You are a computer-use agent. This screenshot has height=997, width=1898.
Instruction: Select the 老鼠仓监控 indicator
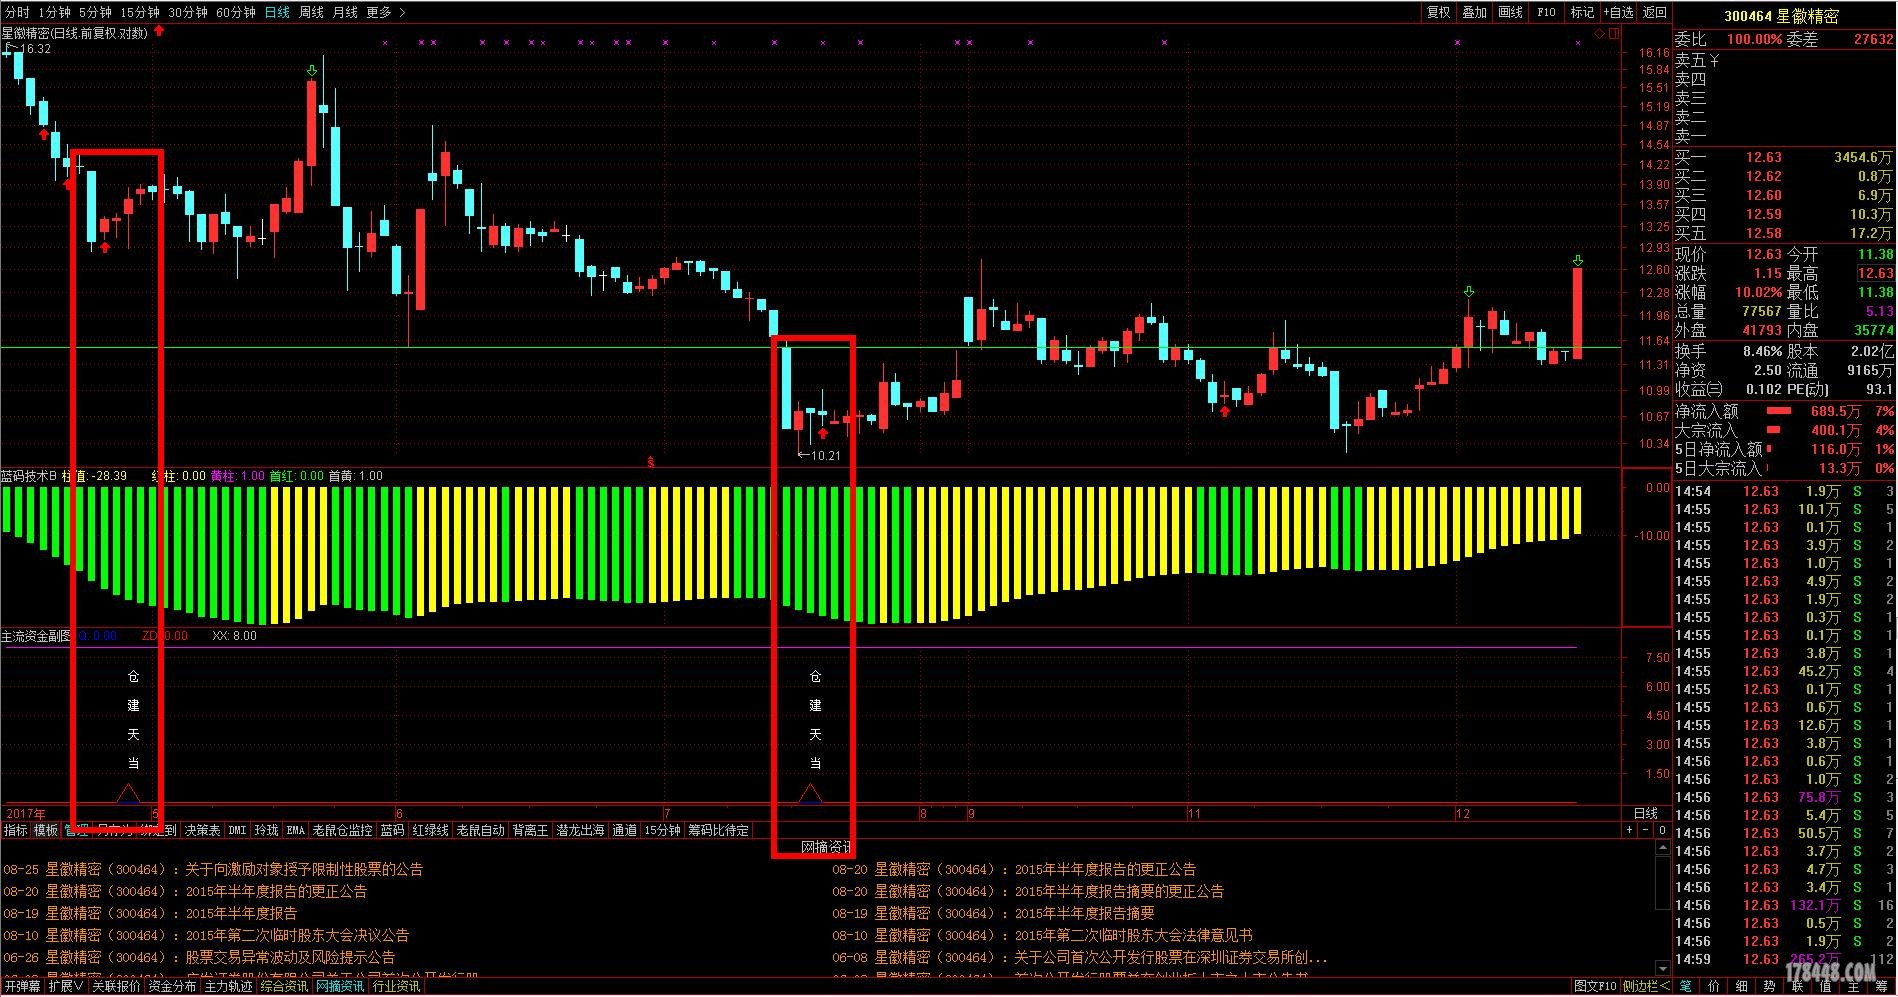(x=342, y=830)
